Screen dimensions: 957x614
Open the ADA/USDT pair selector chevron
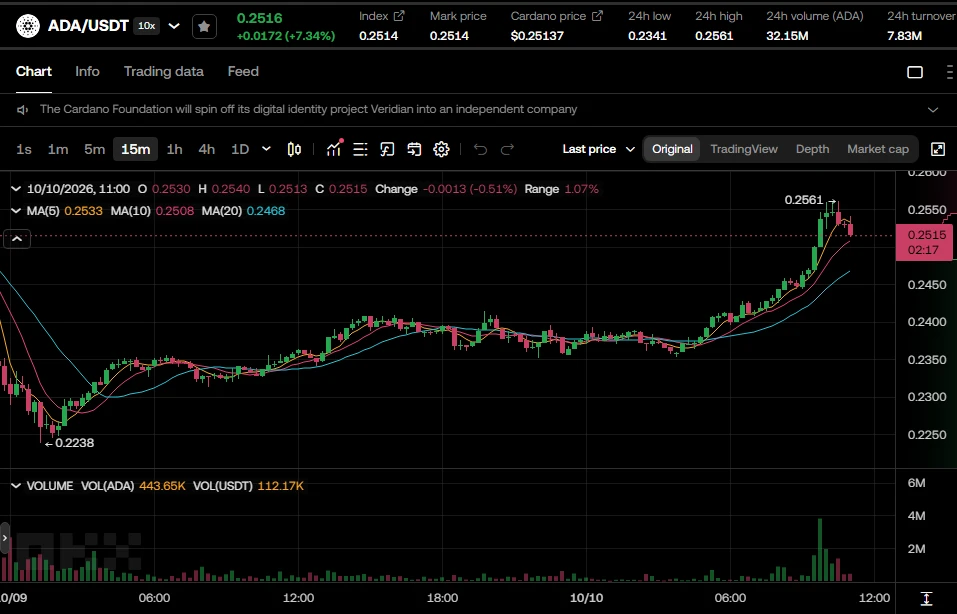[x=174, y=26]
